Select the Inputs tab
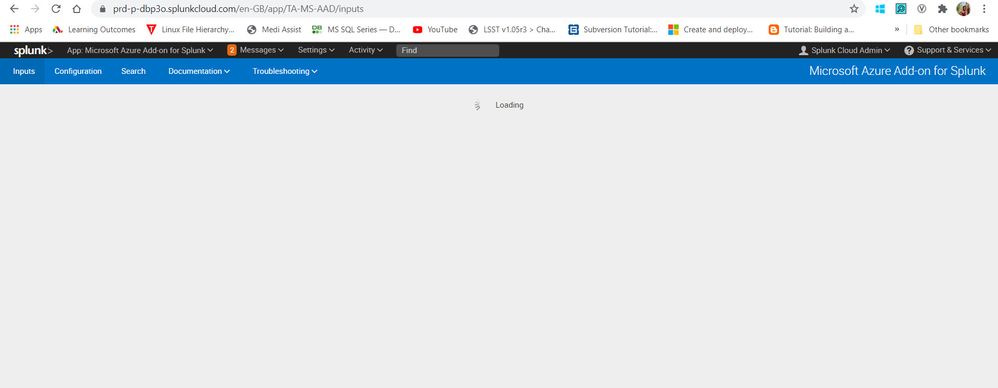This screenshot has width=998, height=388. point(24,71)
